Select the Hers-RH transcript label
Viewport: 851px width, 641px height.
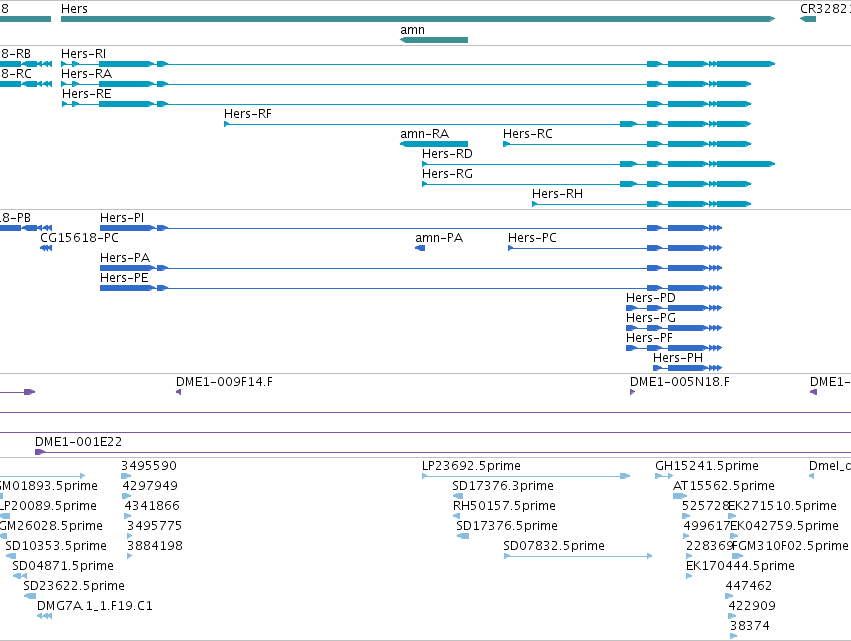[557, 194]
